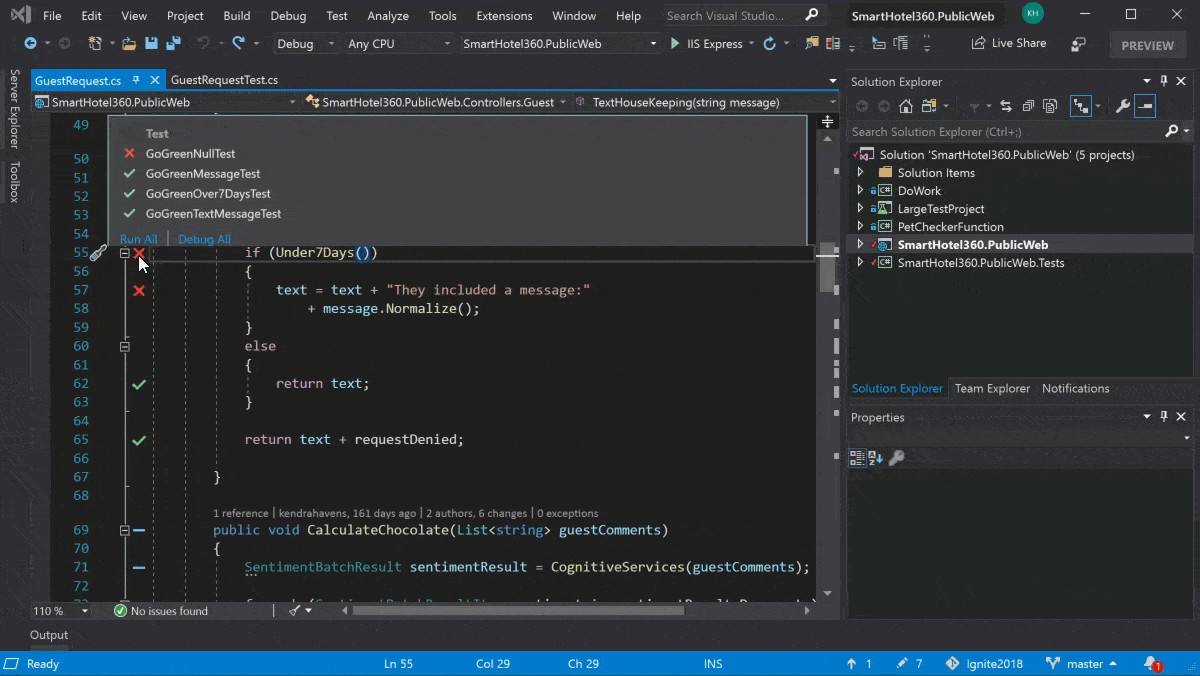Open the Analyze menu
This screenshot has height=676, width=1200.
tap(387, 16)
